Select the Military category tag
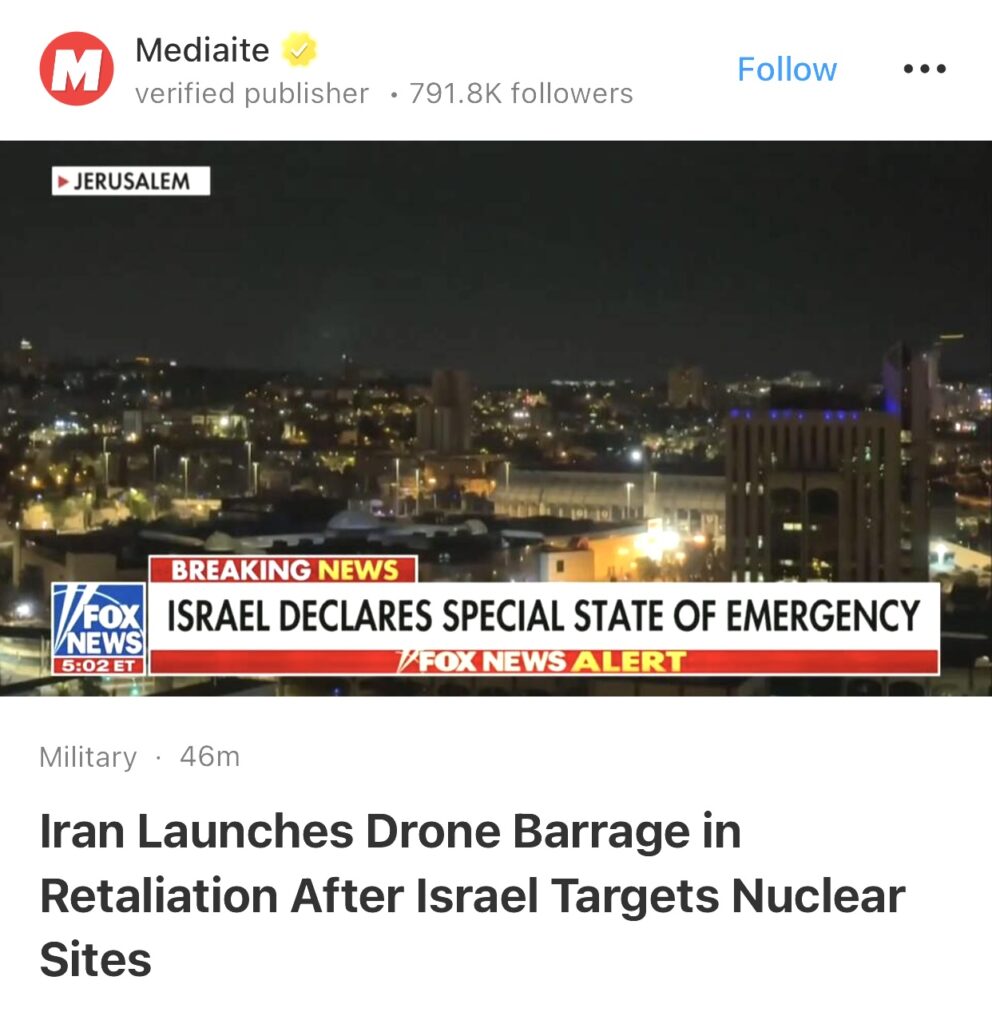This screenshot has height=1024, width=992. (x=88, y=758)
